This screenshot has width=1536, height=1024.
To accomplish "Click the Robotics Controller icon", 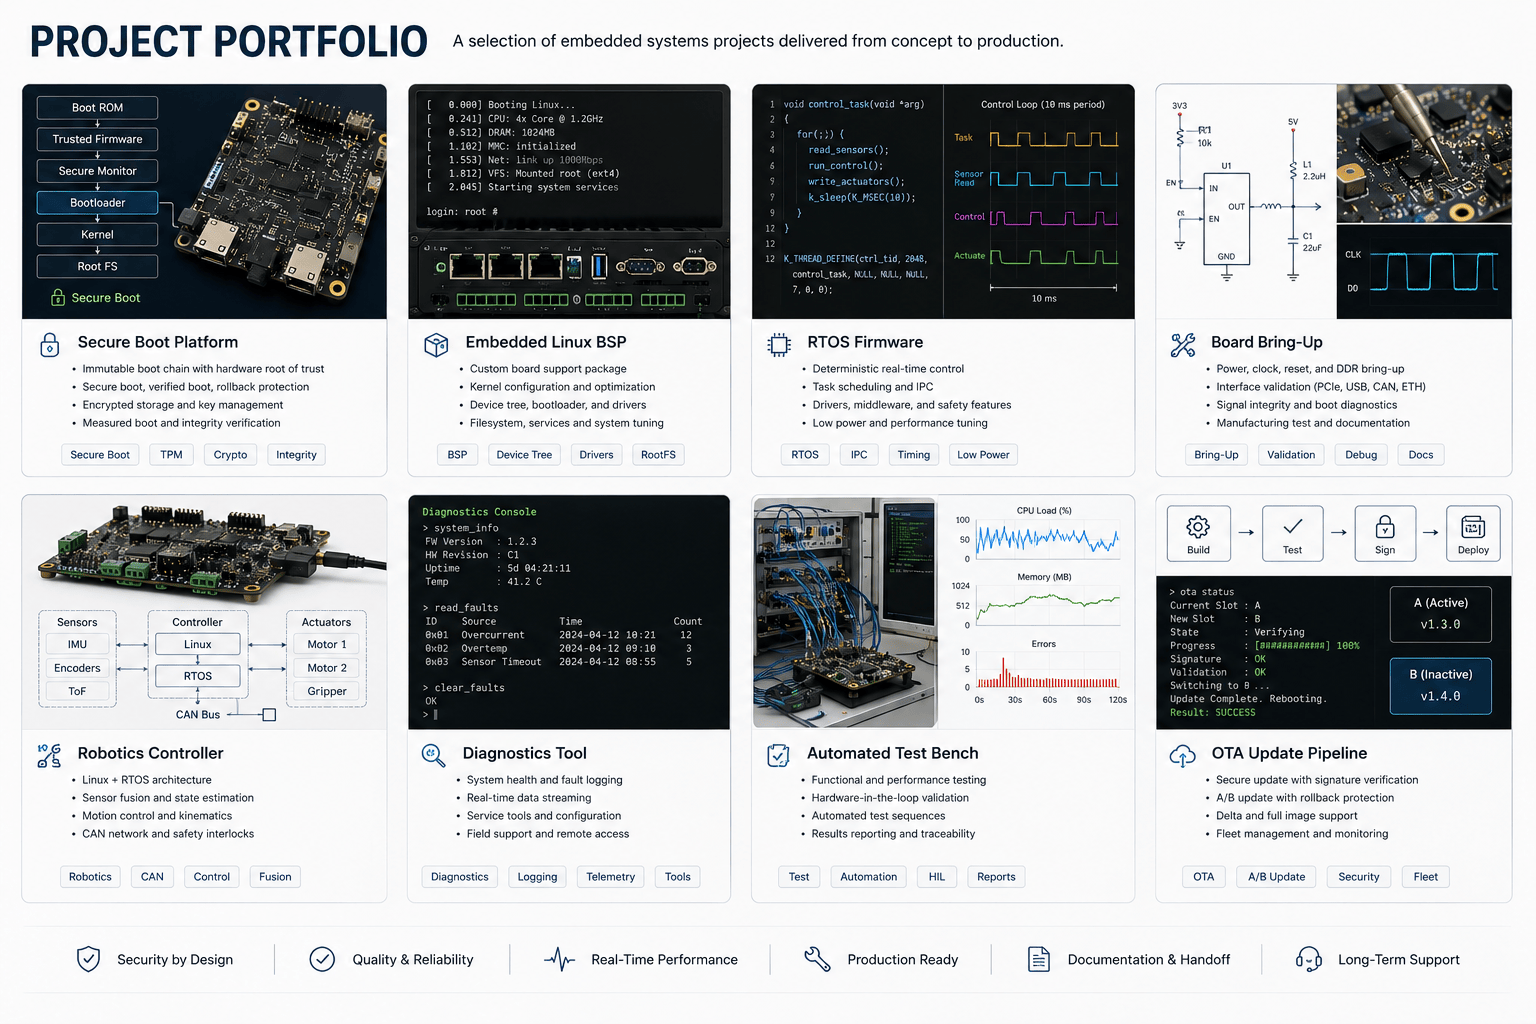I will tap(49, 756).
